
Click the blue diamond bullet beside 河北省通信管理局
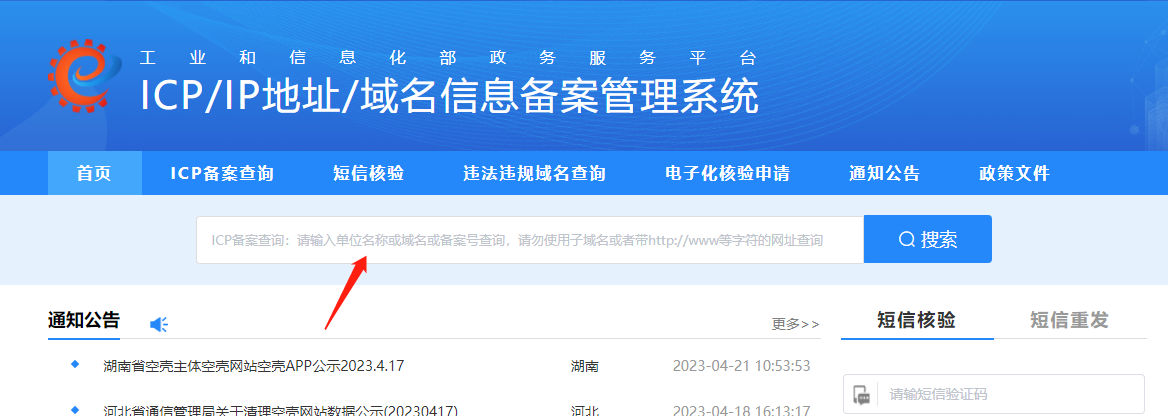74,410
